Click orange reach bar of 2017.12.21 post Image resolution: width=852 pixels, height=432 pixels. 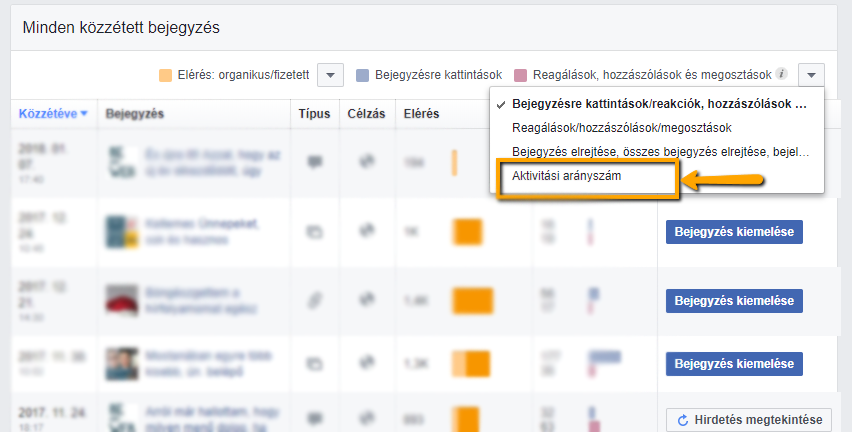tap(473, 301)
